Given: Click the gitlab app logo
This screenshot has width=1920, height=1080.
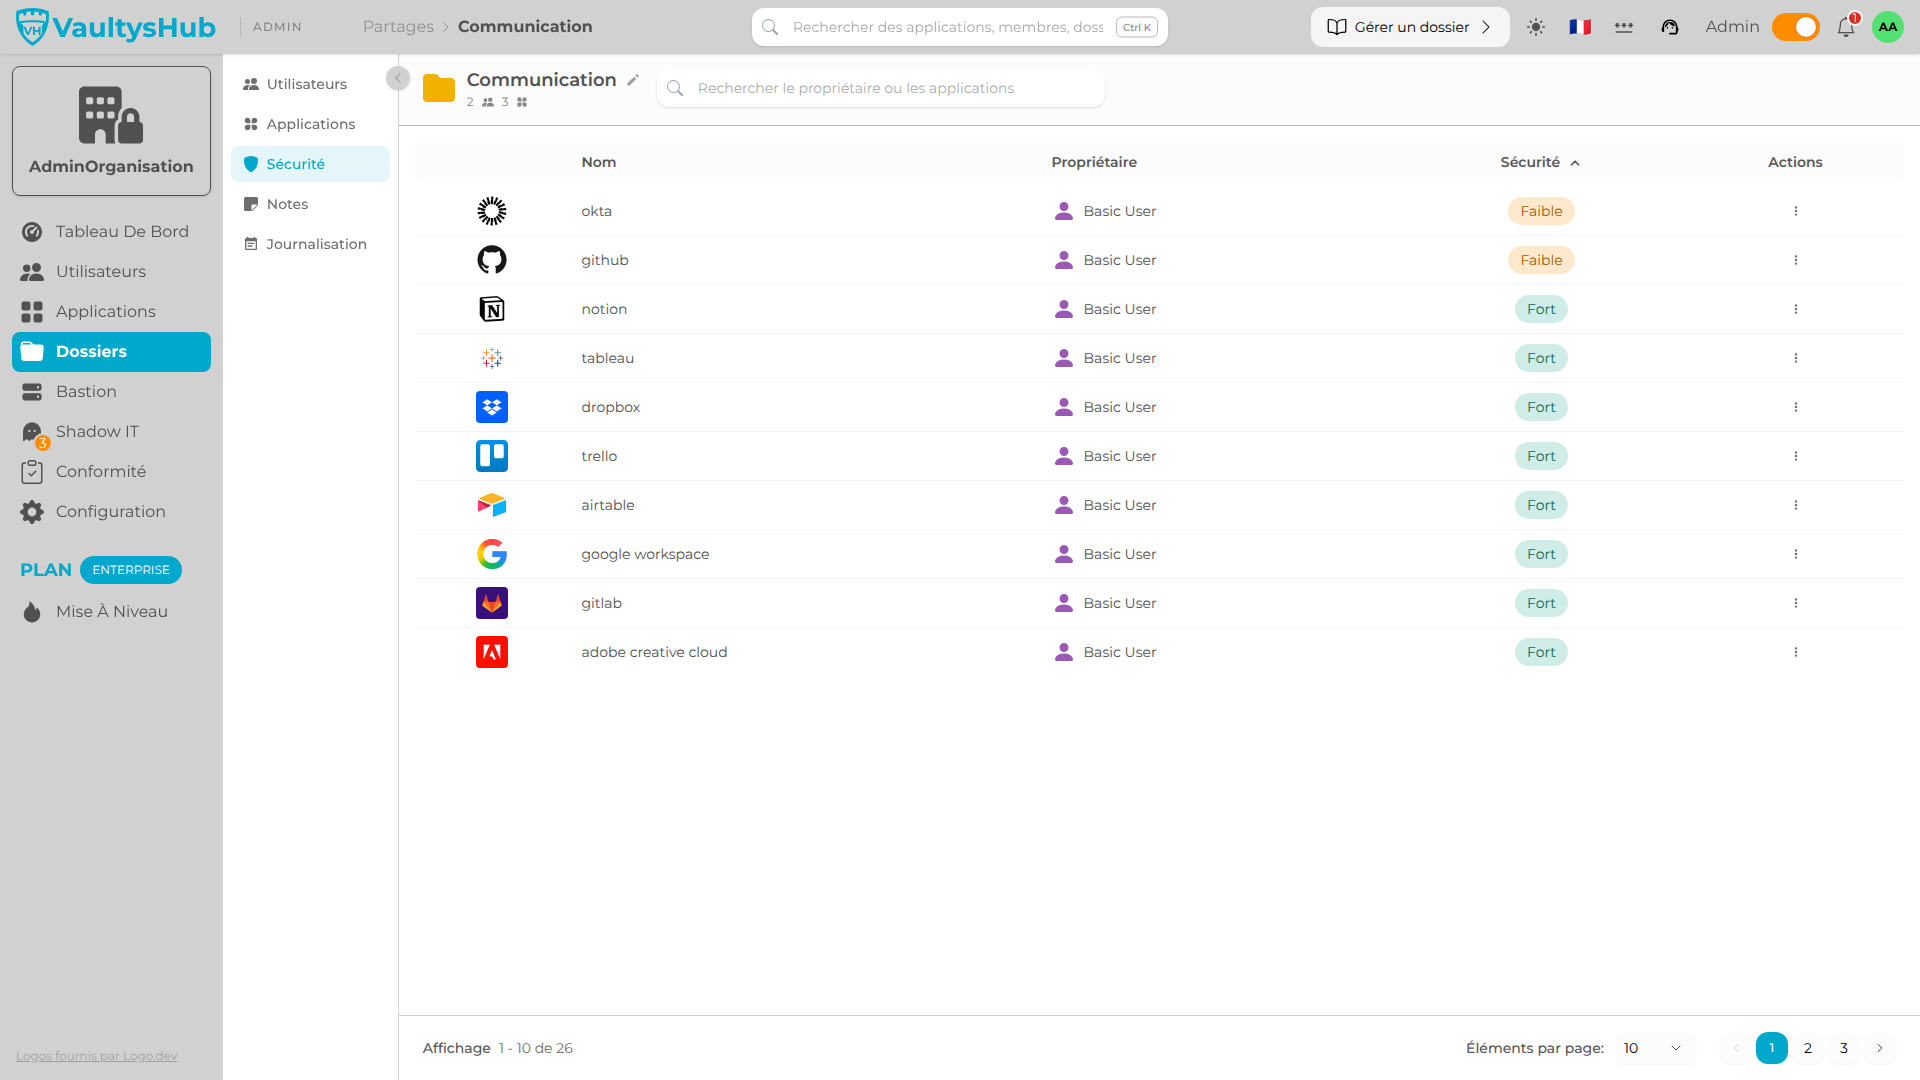Looking at the screenshot, I should 492,603.
